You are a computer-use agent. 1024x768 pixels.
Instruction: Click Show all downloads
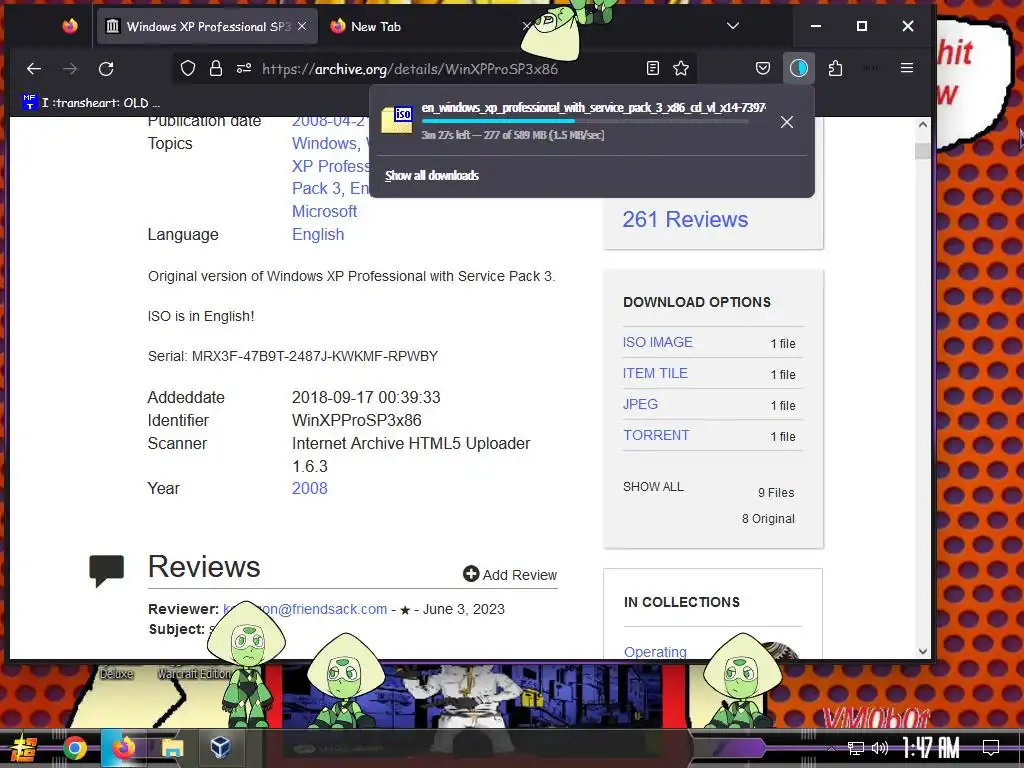click(x=432, y=175)
